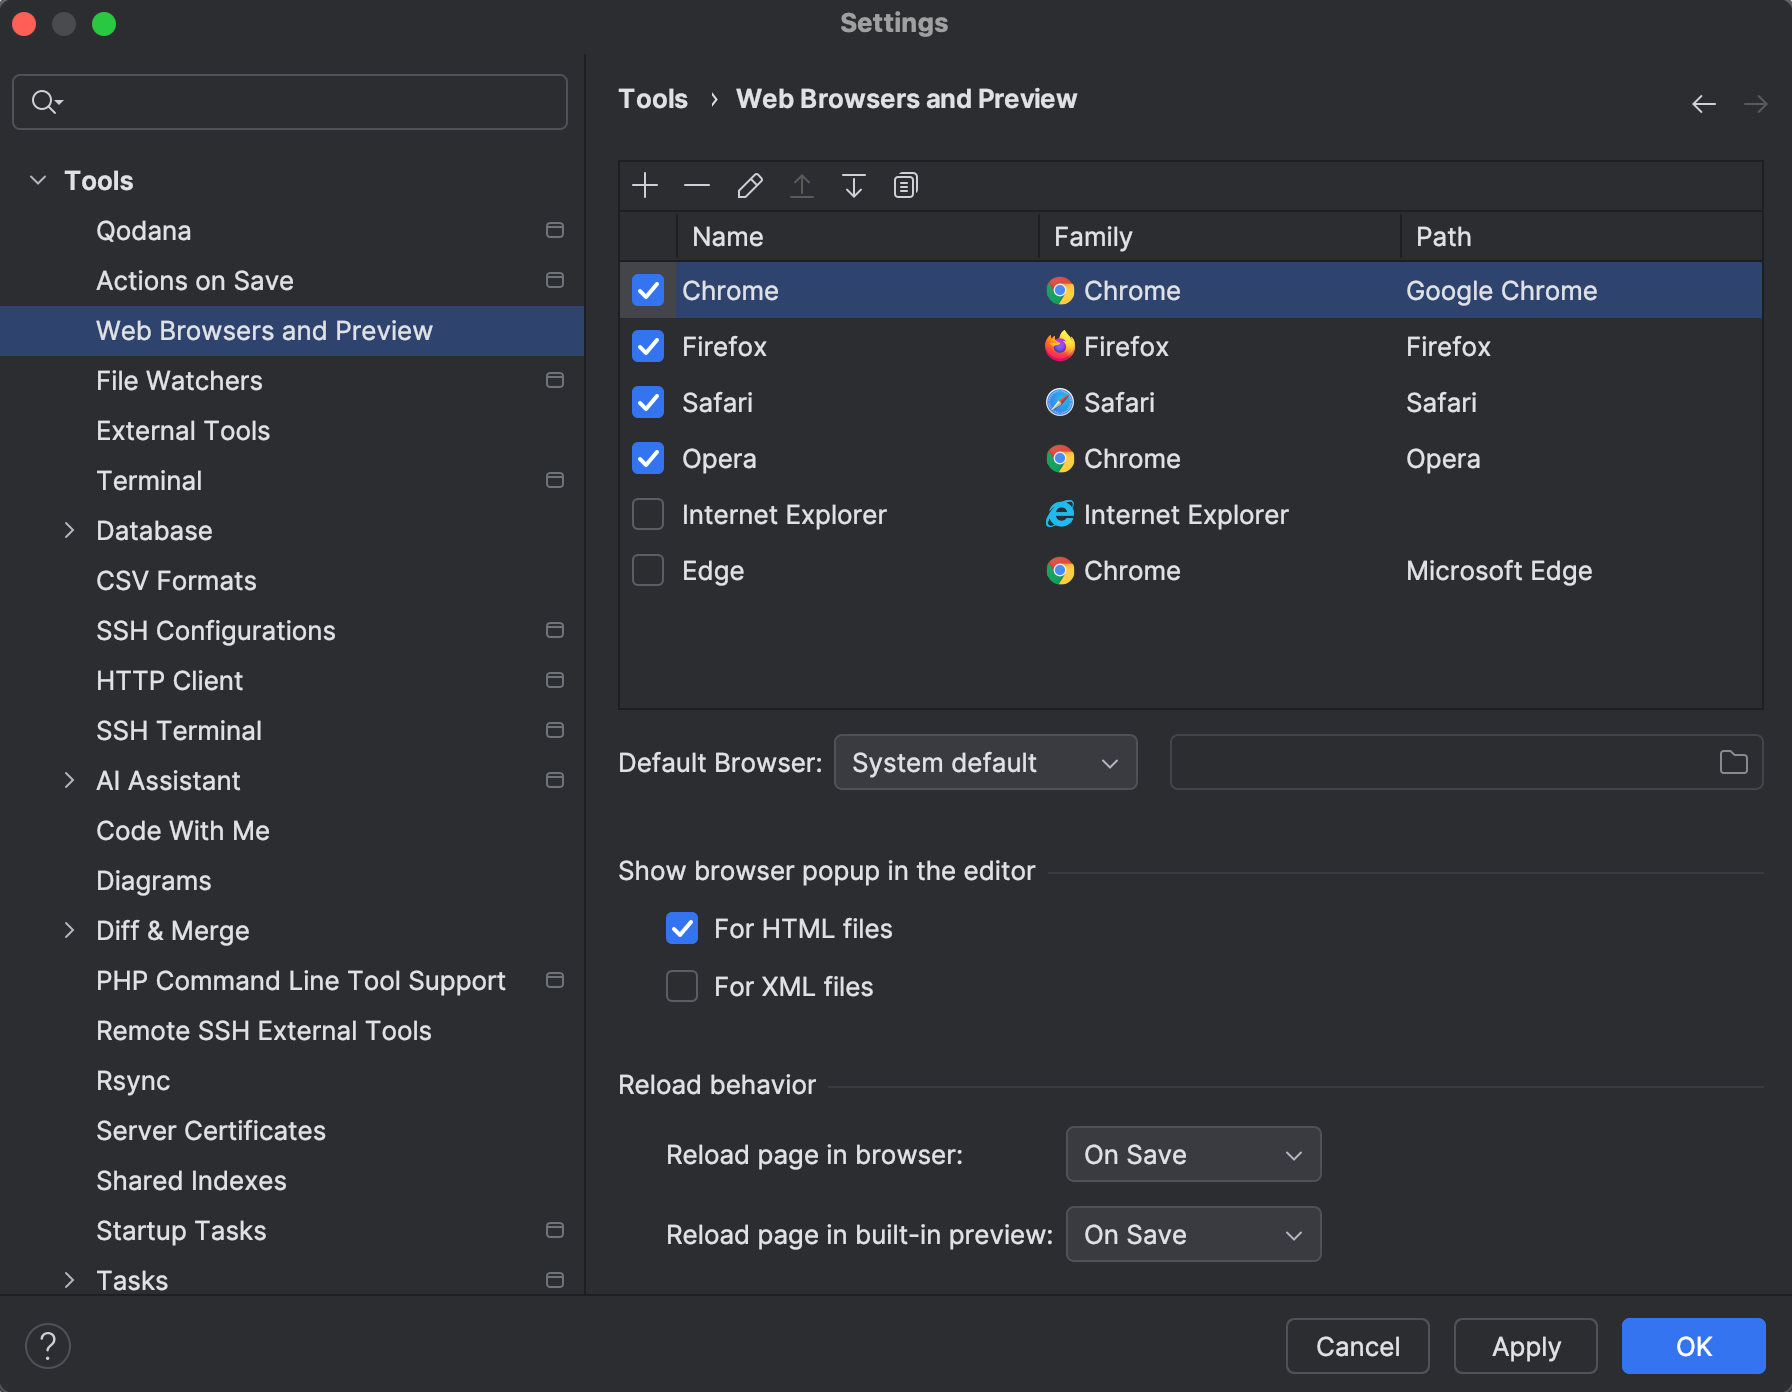Remove selected browser using the minus icon
This screenshot has width=1792, height=1392.
pos(697,185)
